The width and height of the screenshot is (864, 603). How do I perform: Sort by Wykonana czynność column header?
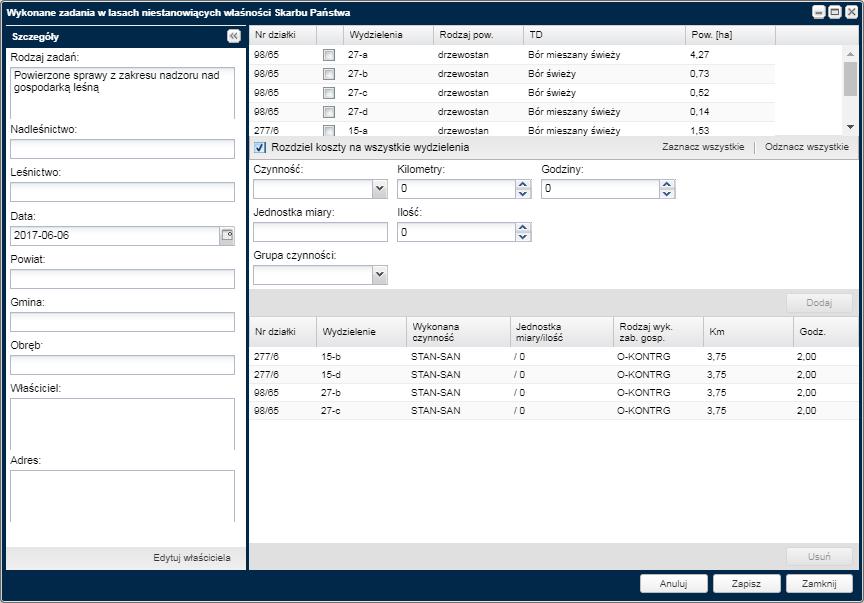tap(458, 332)
